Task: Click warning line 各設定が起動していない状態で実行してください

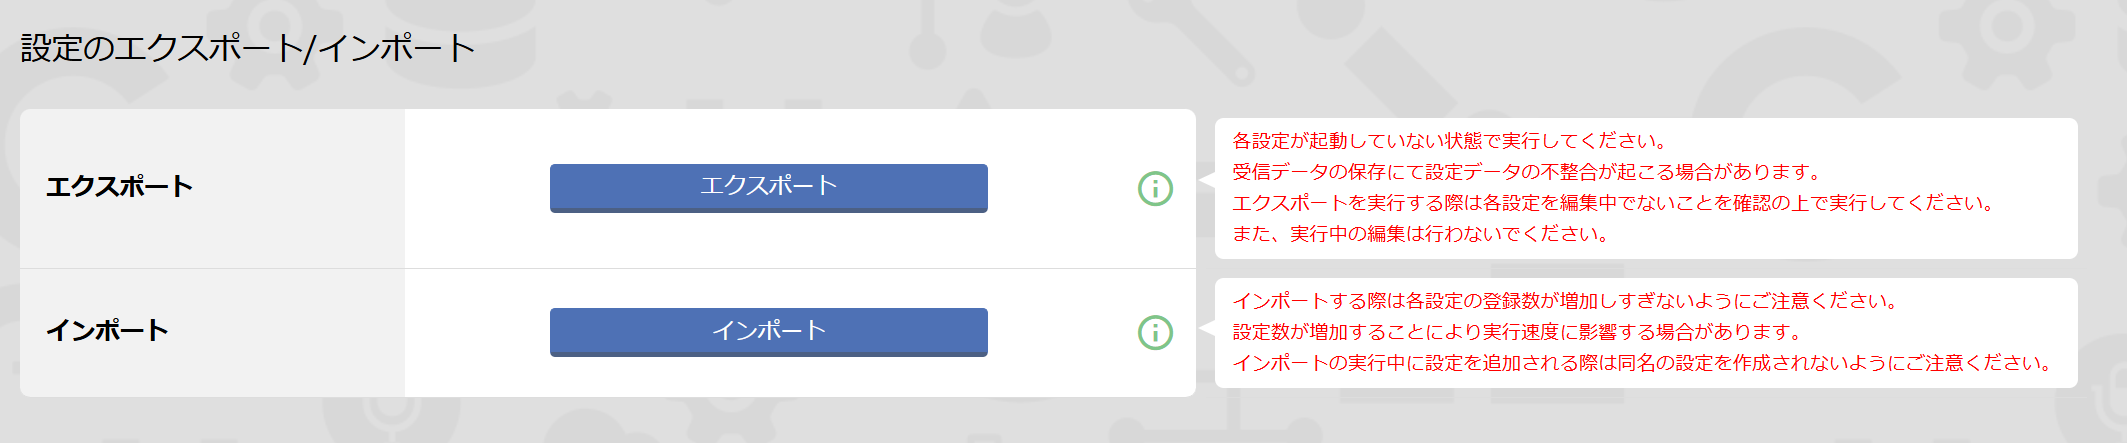Action: pyautogui.click(x=1449, y=141)
